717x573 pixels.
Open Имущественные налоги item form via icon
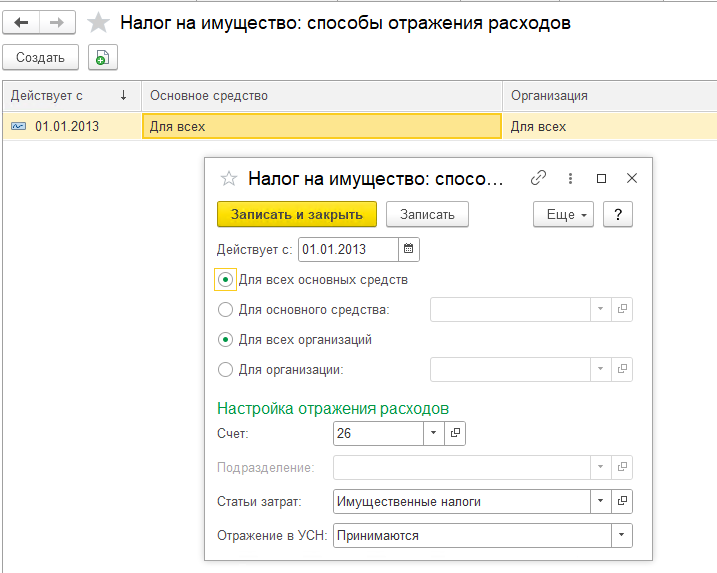pyautogui.click(x=622, y=501)
